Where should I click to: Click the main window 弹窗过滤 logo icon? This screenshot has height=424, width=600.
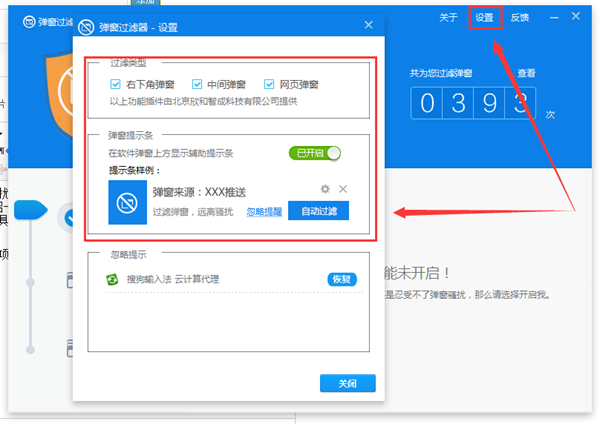(29, 22)
